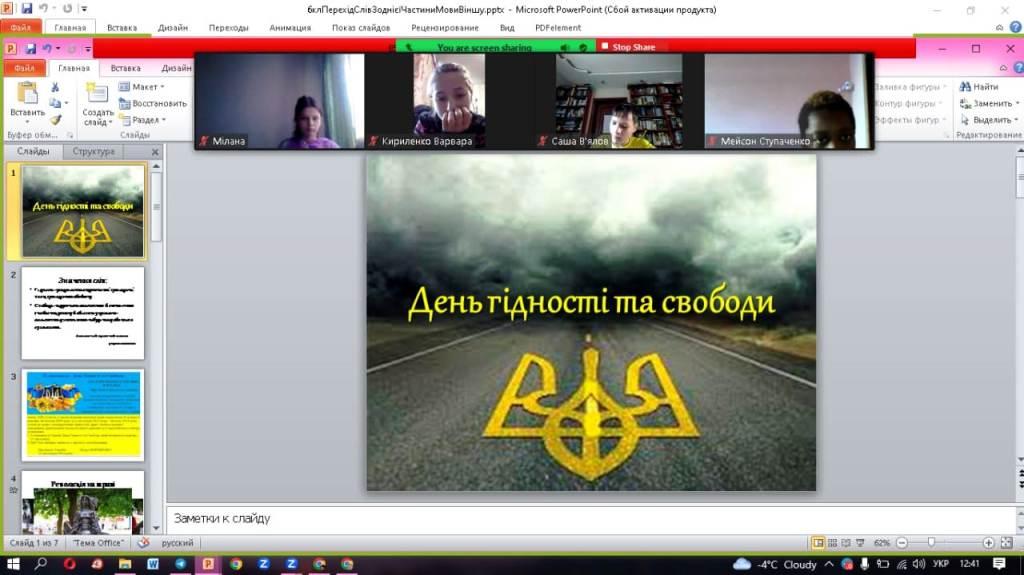
Task: Open Заливка фигуры dropdown
Action: 910,87
